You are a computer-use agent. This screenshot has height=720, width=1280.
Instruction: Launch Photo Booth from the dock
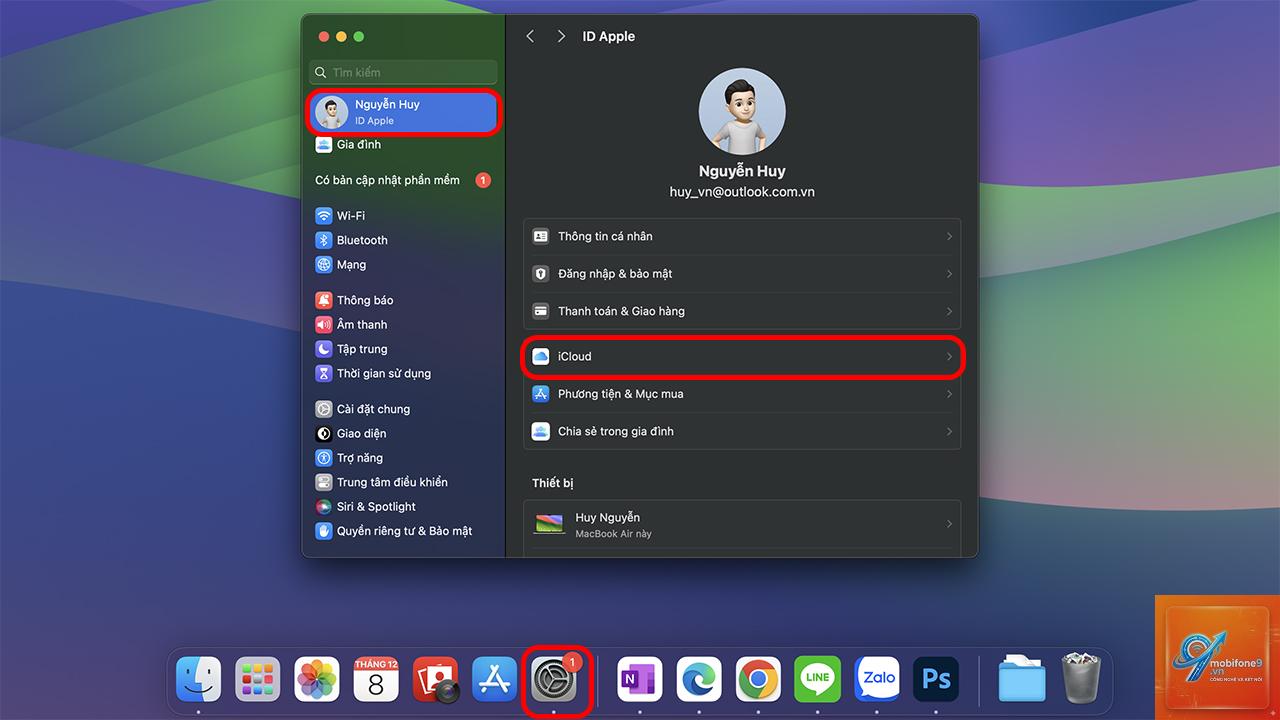coord(435,680)
